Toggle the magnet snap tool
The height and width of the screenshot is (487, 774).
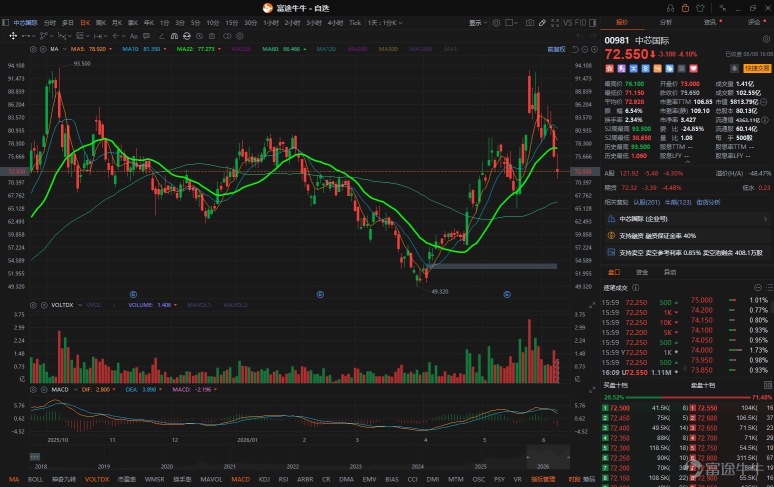[x=174, y=36]
